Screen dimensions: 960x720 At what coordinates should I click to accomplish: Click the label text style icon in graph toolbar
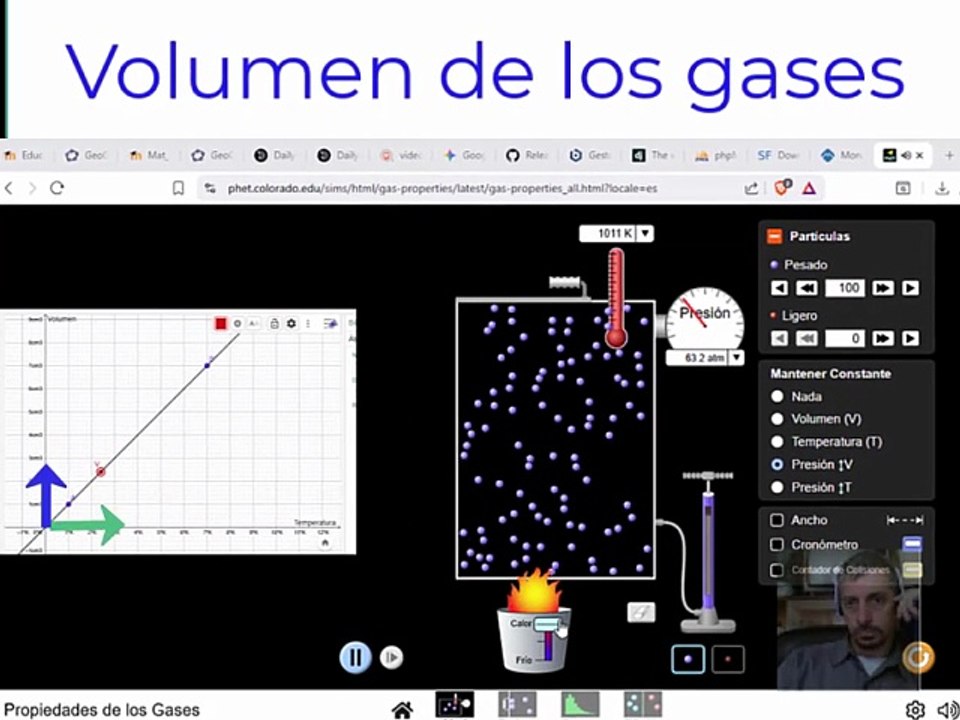point(253,323)
